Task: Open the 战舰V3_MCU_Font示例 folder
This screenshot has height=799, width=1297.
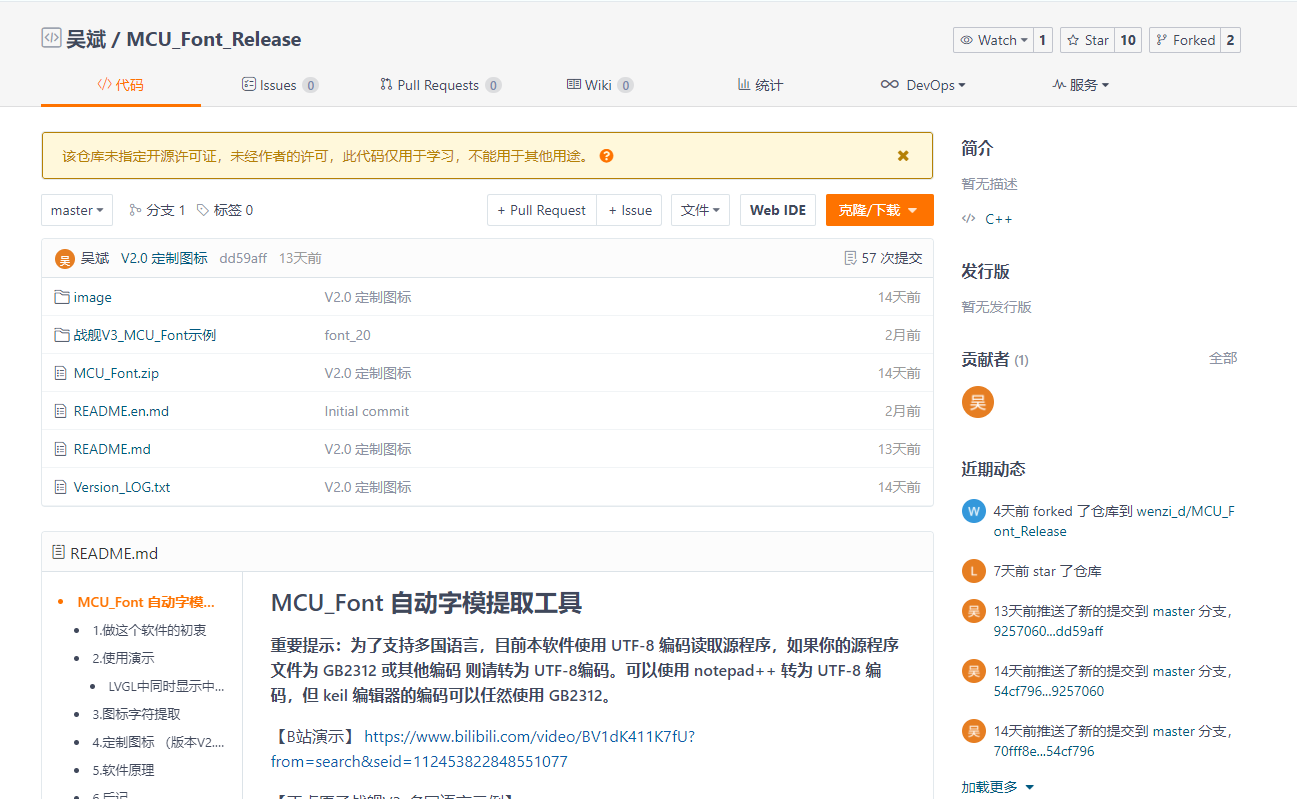Action: [145, 335]
